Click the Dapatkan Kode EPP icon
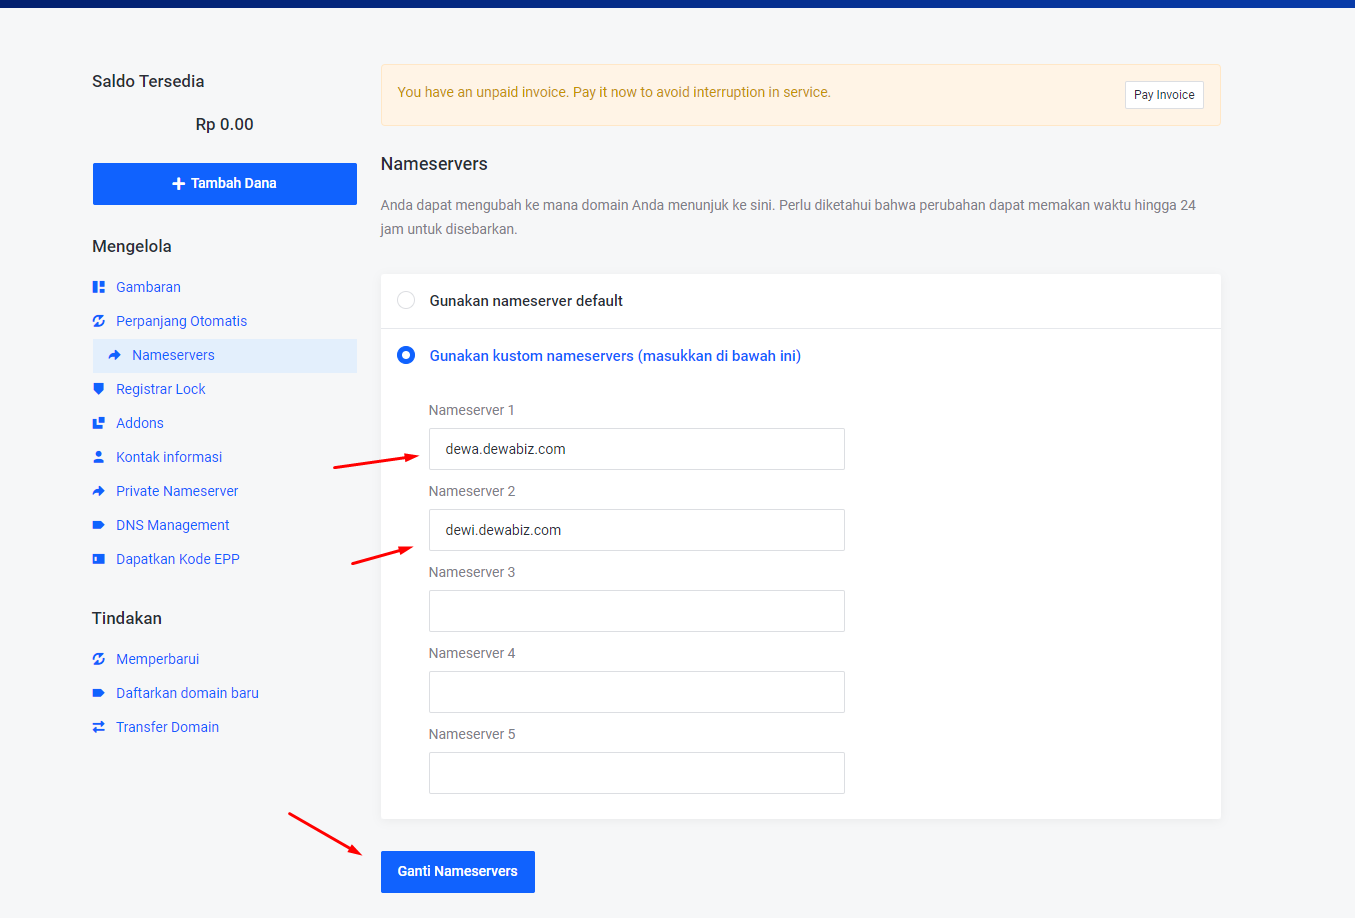This screenshot has width=1355, height=918. [x=99, y=559]
